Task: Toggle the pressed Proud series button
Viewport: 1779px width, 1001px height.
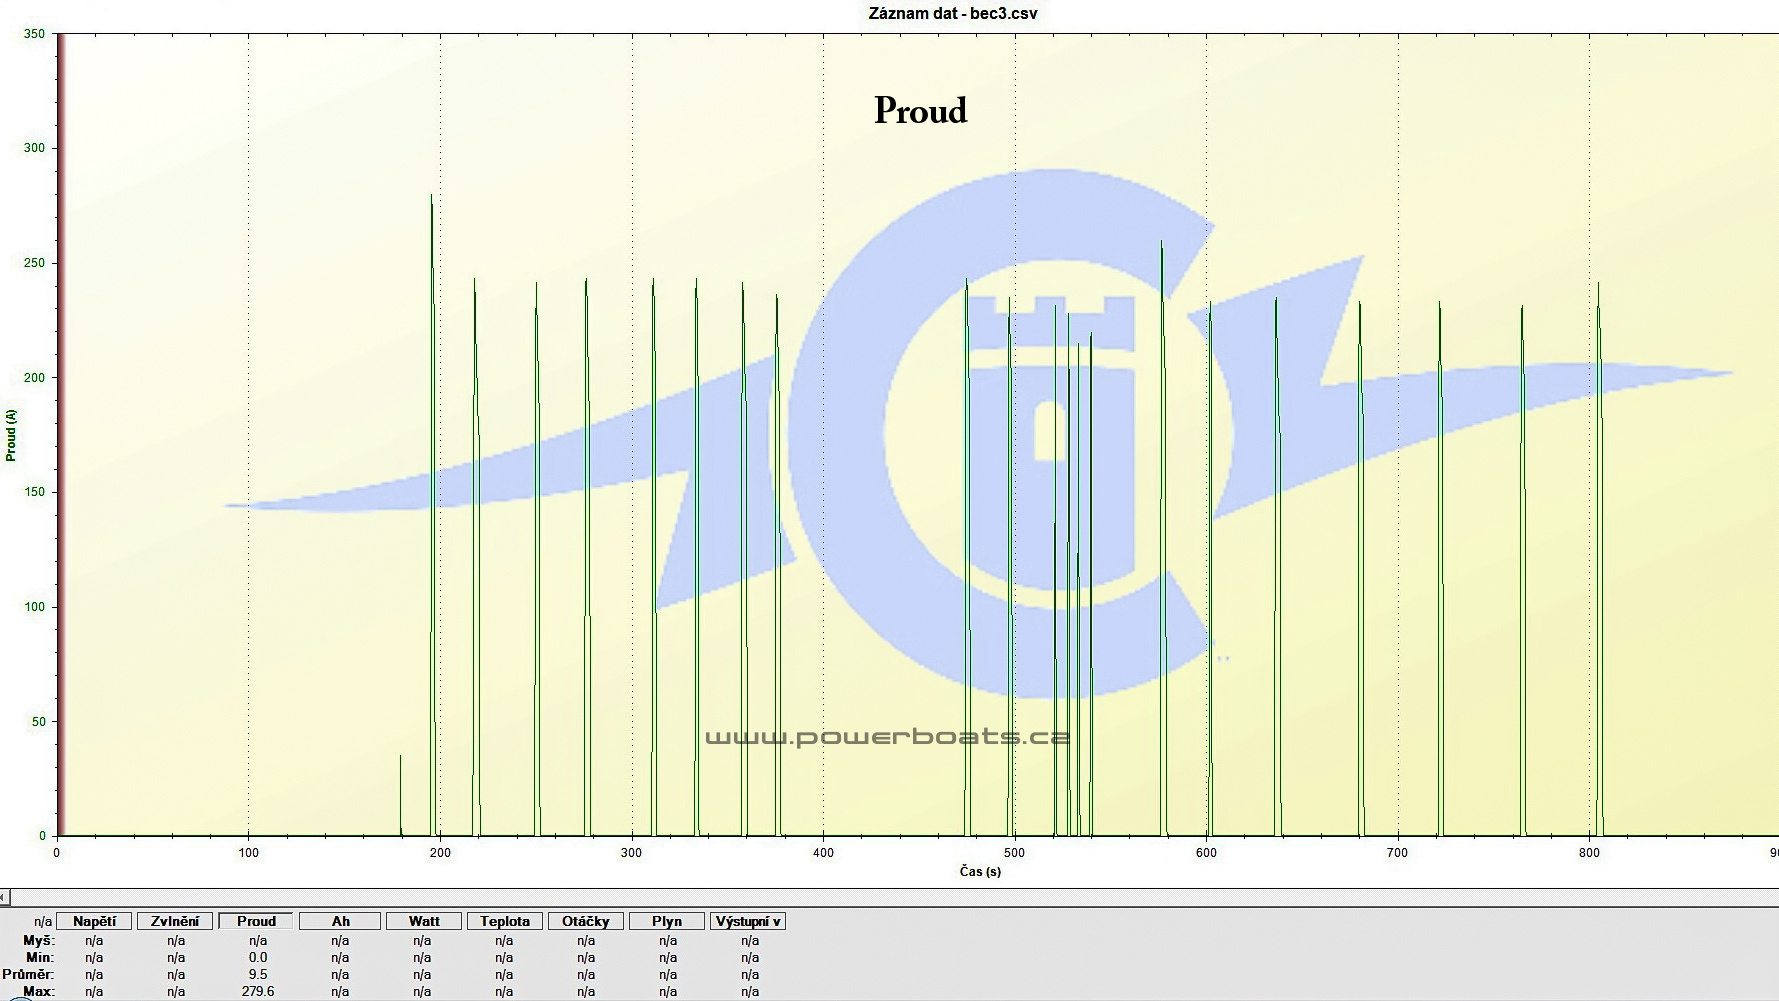Action: point(256,921)
